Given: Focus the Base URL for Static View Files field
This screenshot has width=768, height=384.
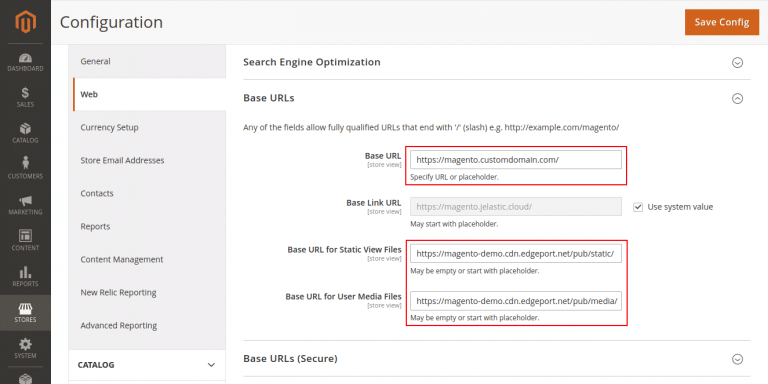Looking at the screenshot, I should (x=516, y=254).
